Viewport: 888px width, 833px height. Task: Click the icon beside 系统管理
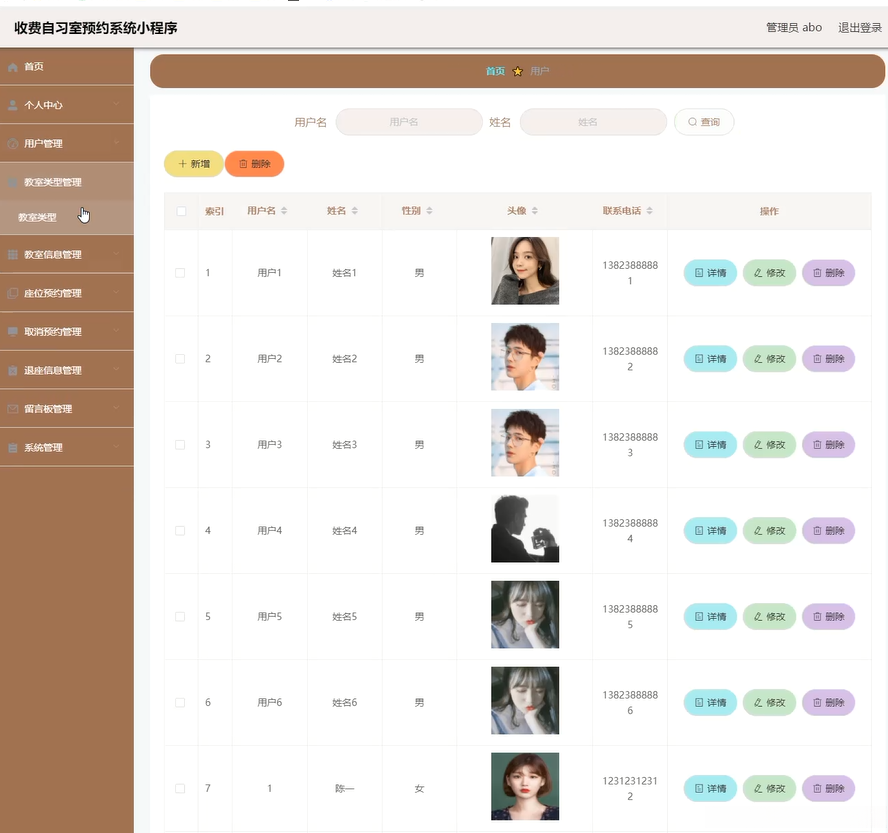[x=12, y=447]
